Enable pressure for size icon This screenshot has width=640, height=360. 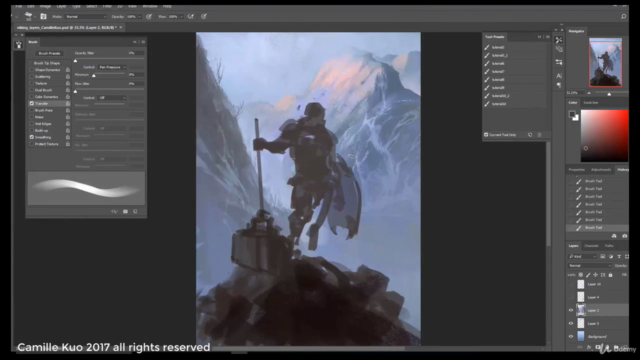coord(204,16)
